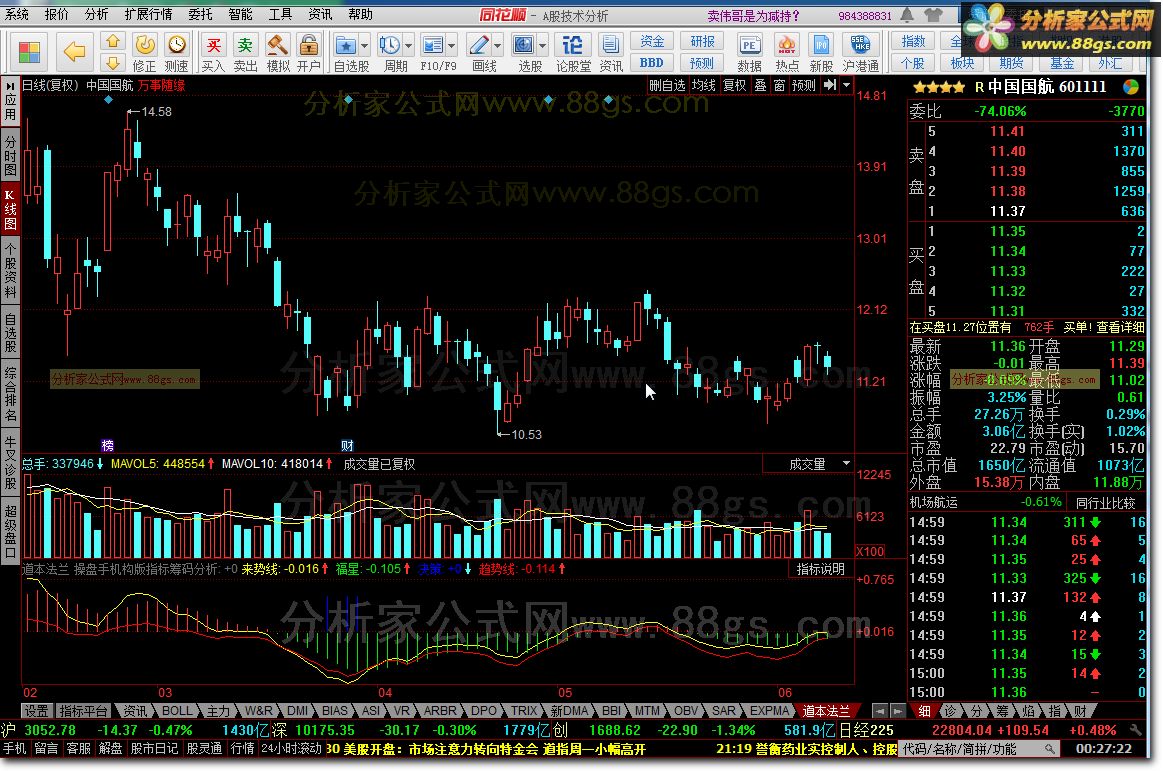The image size is (1163, 771).
Task: Click the up arrow page icon
Action: tap(113, 41)
